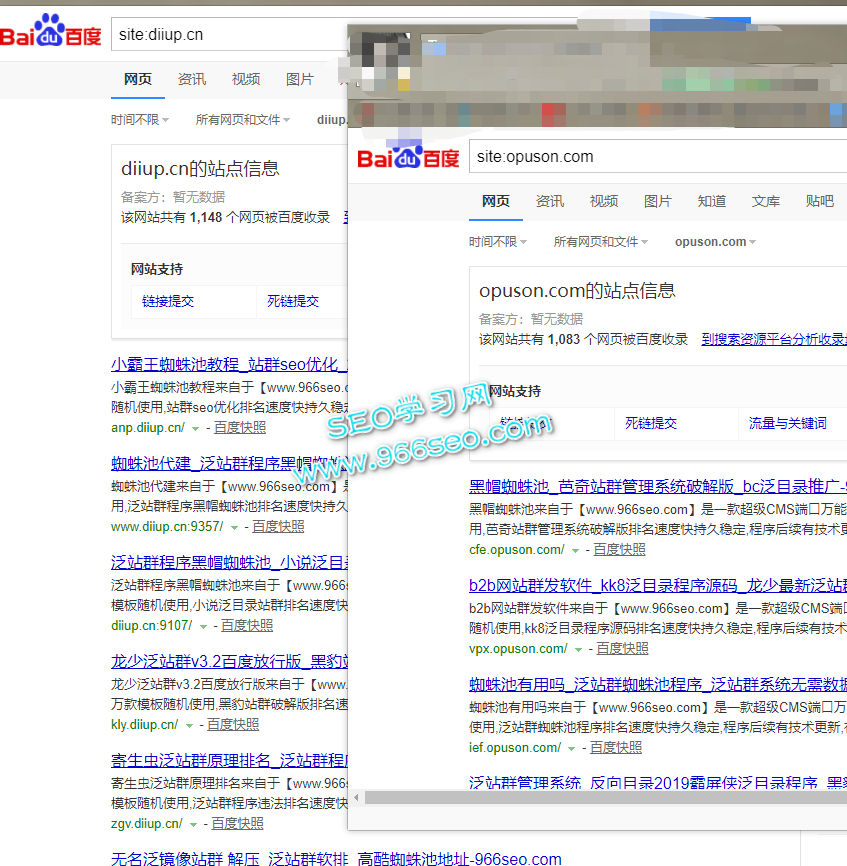This screenshot has width=847, height=866.
Task: Open 百度快照 for kly.diiup.cn/
Action: click(233, 724)
